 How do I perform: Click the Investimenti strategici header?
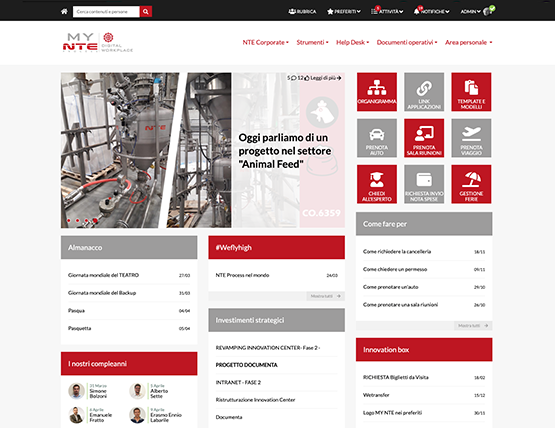pyautogui.click(x=276, y=320)
